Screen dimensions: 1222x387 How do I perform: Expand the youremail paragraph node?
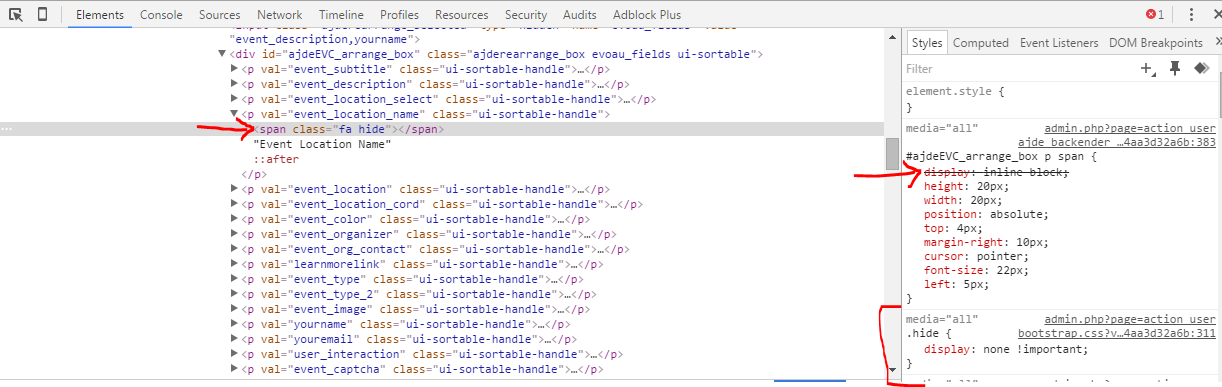tap(235, 339)
